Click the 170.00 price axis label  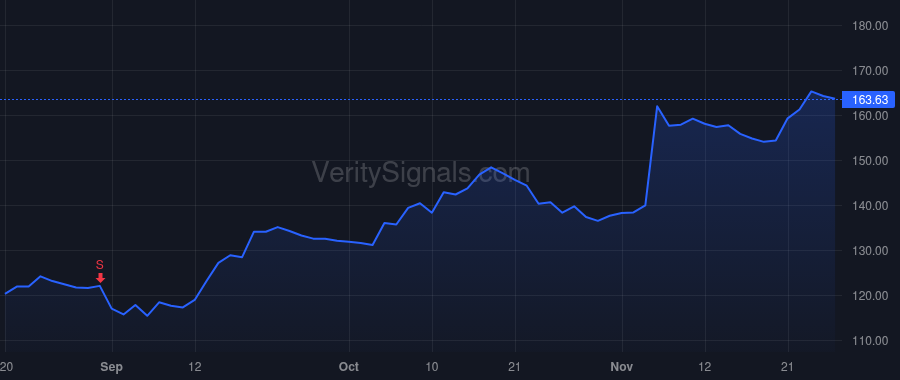coord(870,71)
